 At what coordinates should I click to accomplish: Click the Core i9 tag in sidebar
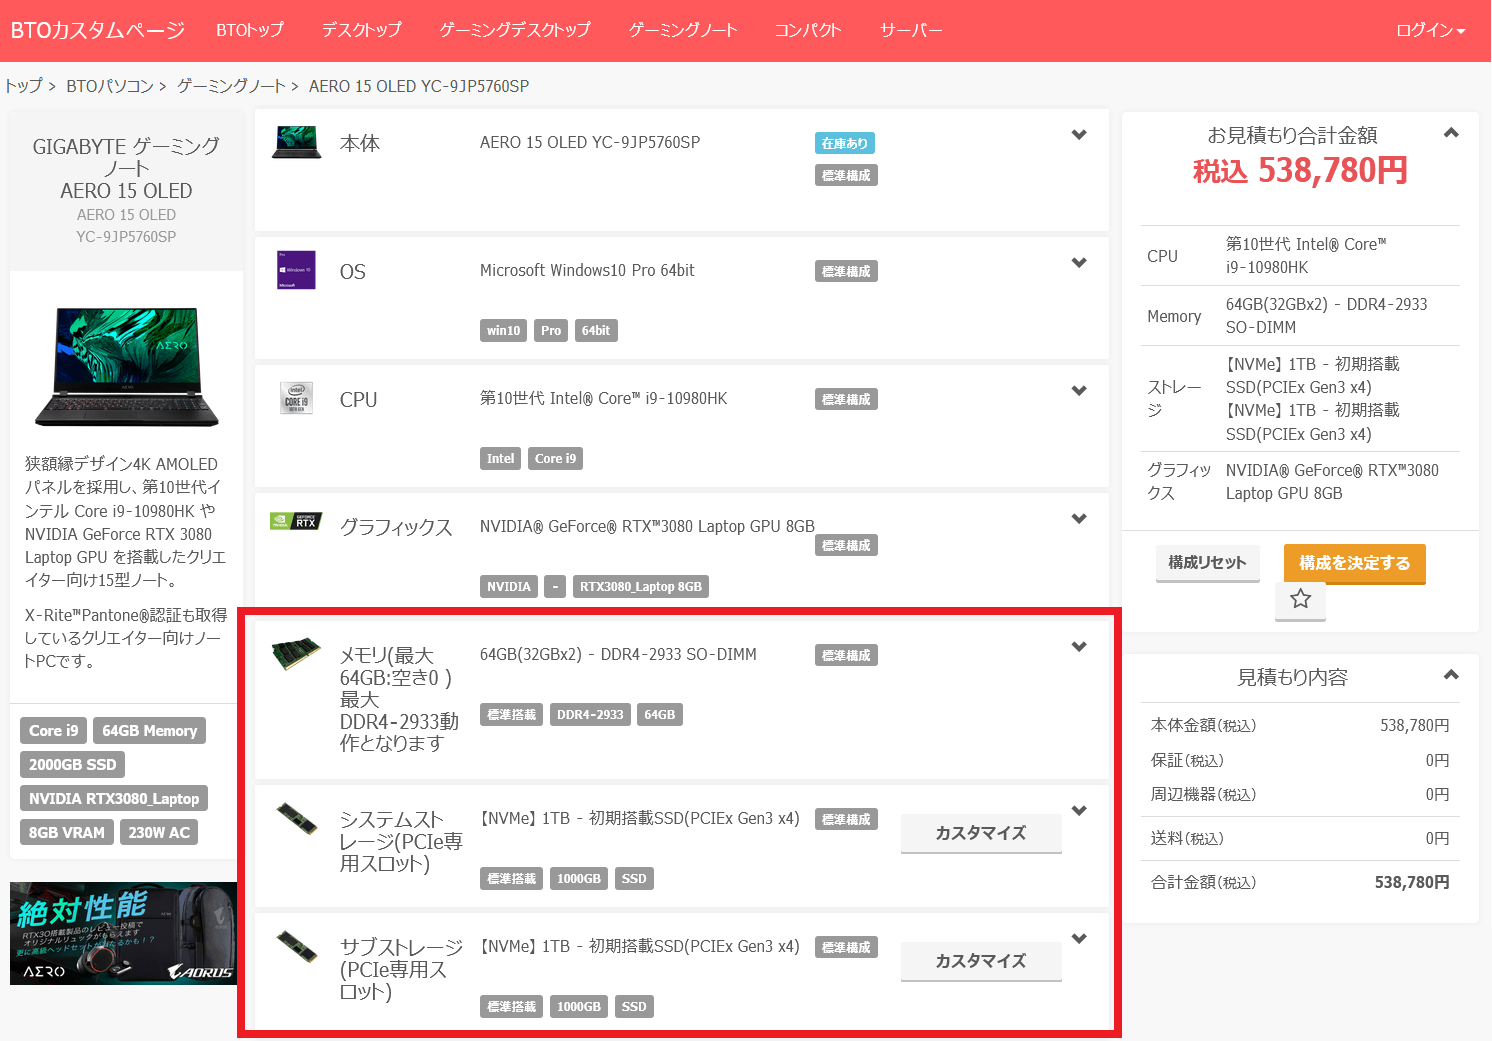pos(54,731)
